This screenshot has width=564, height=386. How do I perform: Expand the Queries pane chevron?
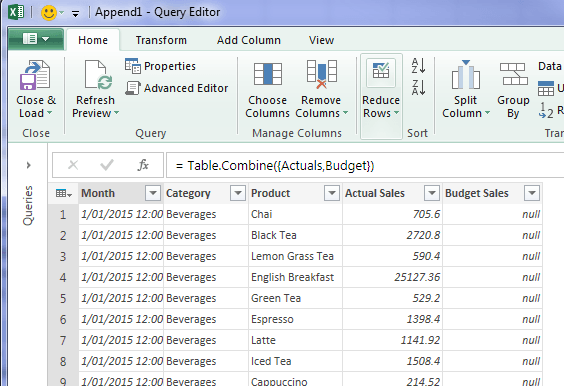point(28,165)
